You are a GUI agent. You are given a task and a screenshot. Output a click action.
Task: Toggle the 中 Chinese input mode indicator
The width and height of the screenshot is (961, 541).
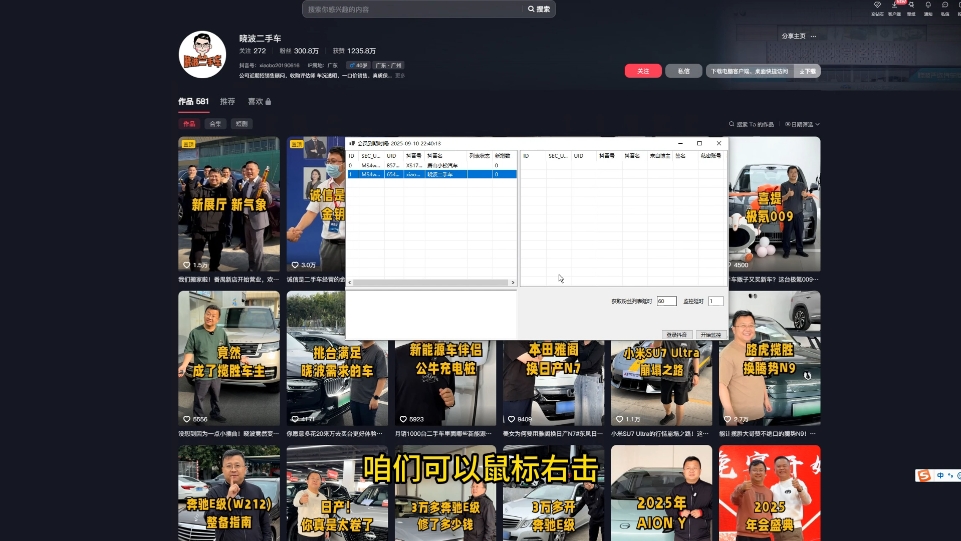click(x=940, y=475)
